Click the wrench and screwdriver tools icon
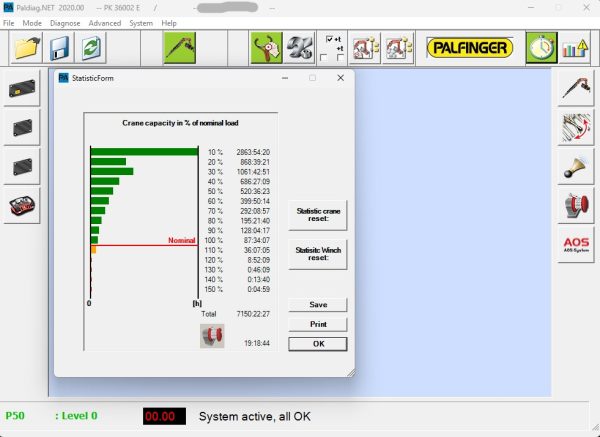 (300, 47)
